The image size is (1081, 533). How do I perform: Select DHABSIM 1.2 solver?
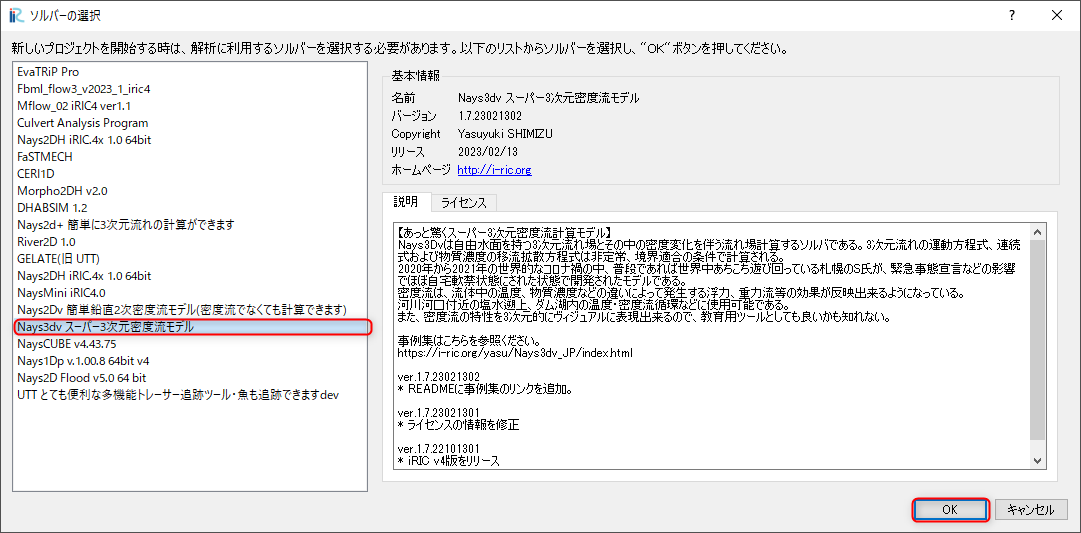[190, 208]
